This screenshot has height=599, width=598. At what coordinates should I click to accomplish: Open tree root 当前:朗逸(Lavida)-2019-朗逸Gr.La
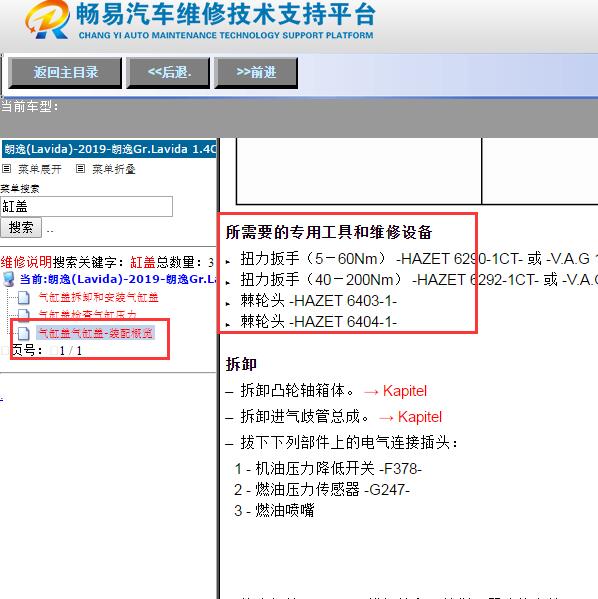[x=118, y=279]
